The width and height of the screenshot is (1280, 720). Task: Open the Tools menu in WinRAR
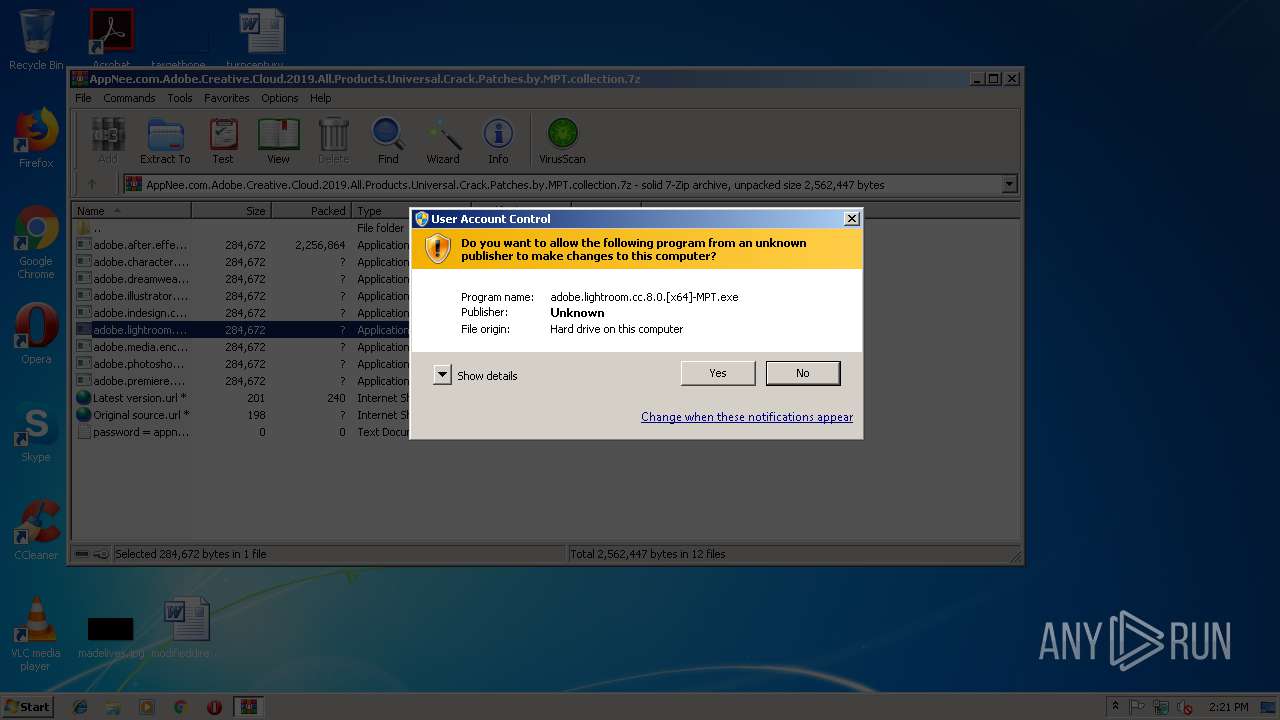(x=180, y=98)
